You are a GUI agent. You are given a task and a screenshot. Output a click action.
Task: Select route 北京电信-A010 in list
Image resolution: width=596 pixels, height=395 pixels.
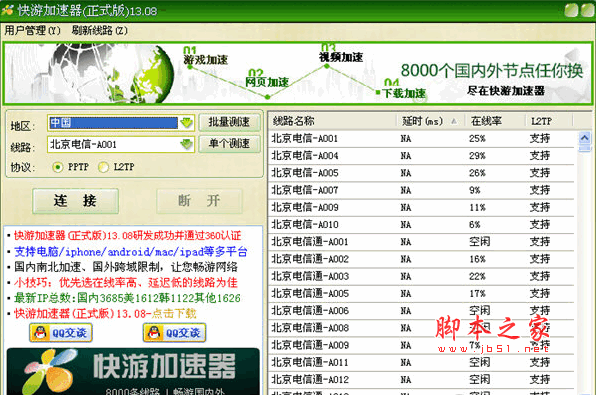(x=421, y=225)
